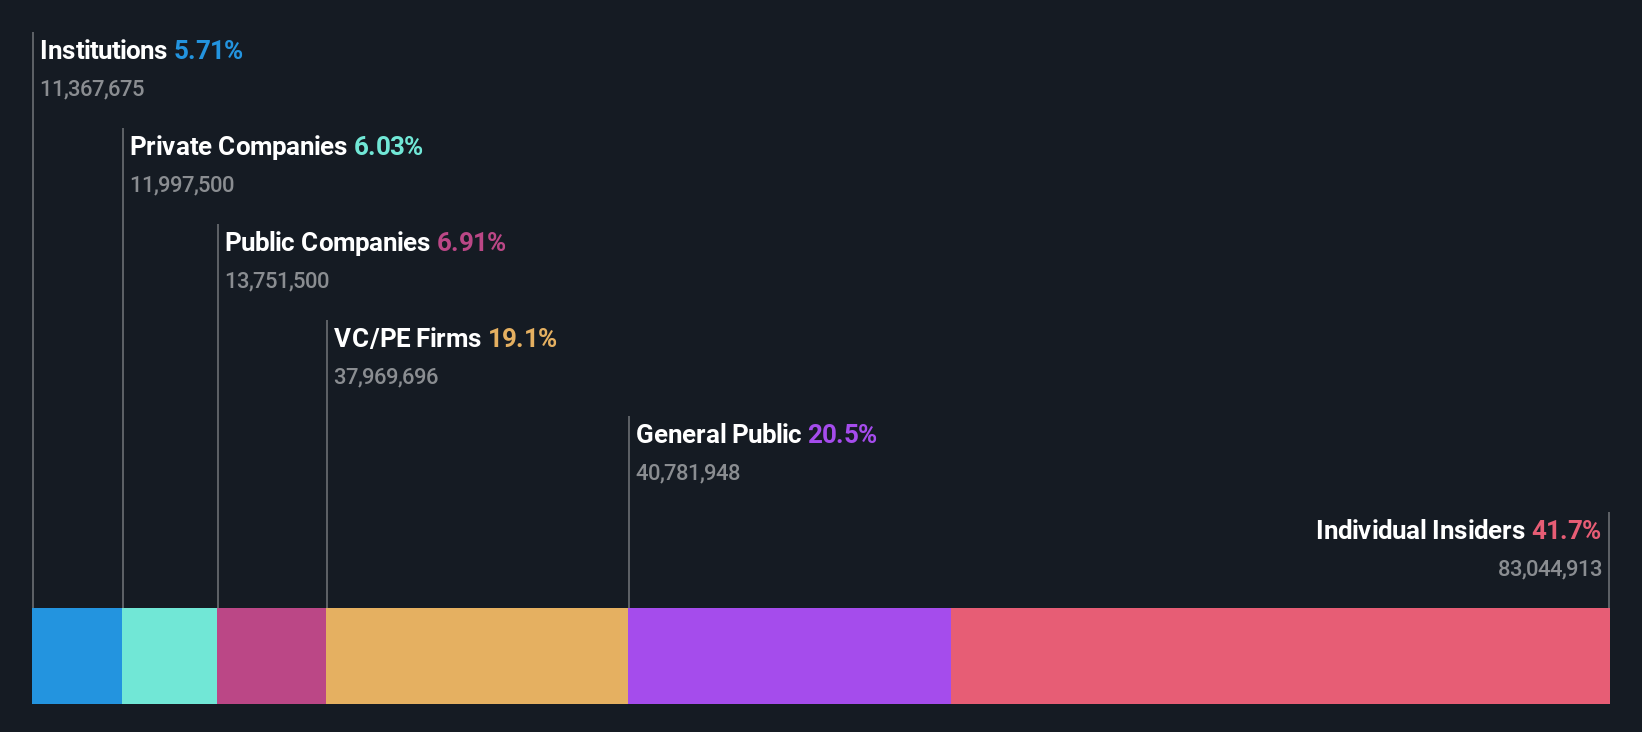This screenshot has width=1642, height=732.
Task: Click the 37,969,696 share count
Action: pyautogui.click(x=386, y=376)
